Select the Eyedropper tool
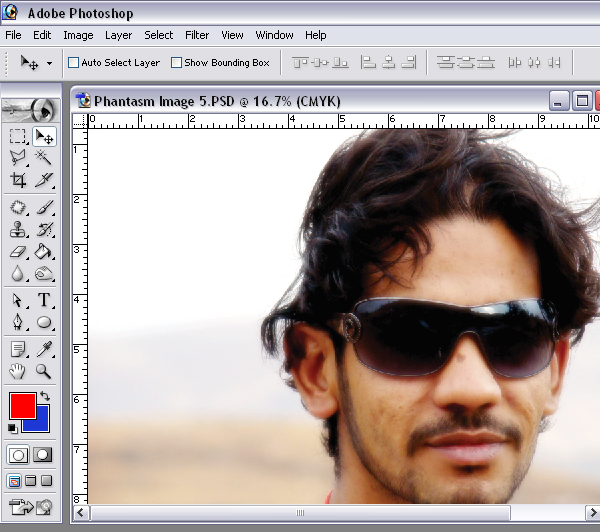The image size is (600, 532). tap(44, 349)
